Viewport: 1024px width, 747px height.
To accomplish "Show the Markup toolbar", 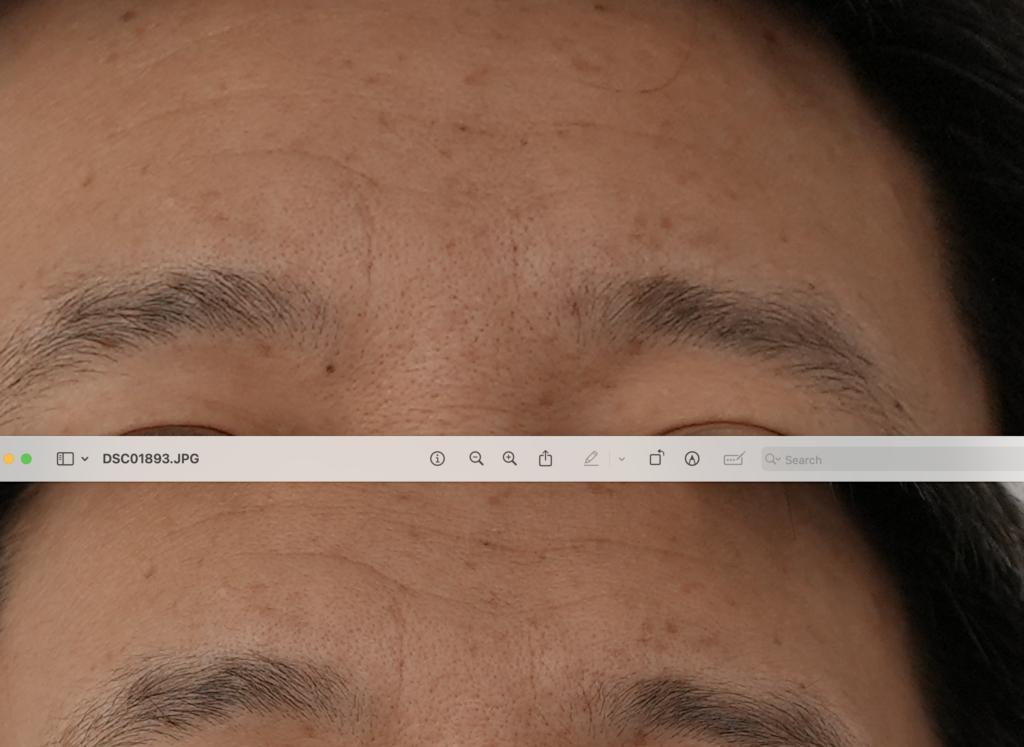I will (692, 459).
